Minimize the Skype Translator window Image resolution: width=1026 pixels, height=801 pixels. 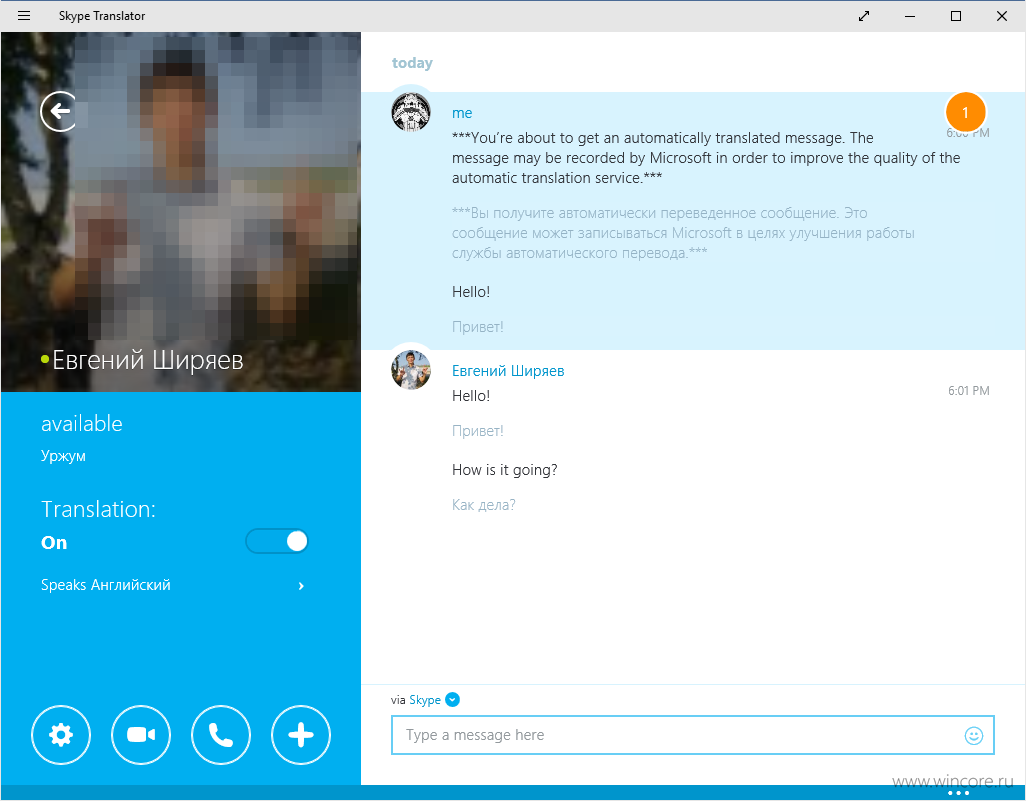[x=910, y=16]
